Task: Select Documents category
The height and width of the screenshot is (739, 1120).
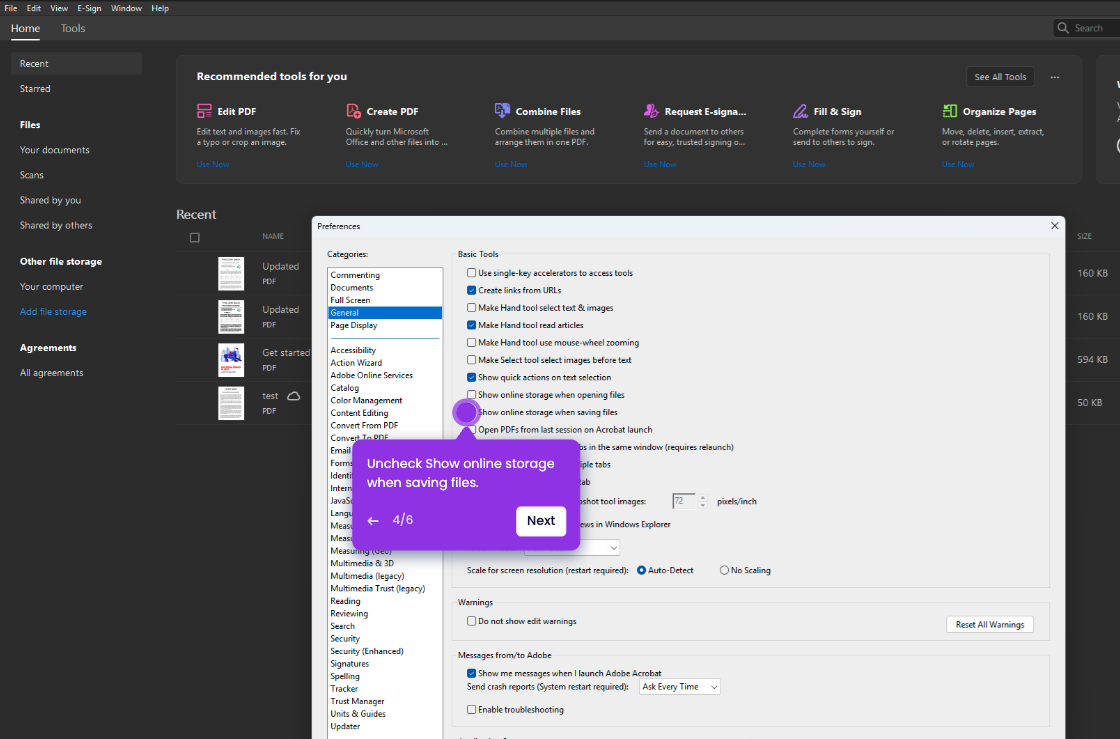Action: click(x=351, y=288)
